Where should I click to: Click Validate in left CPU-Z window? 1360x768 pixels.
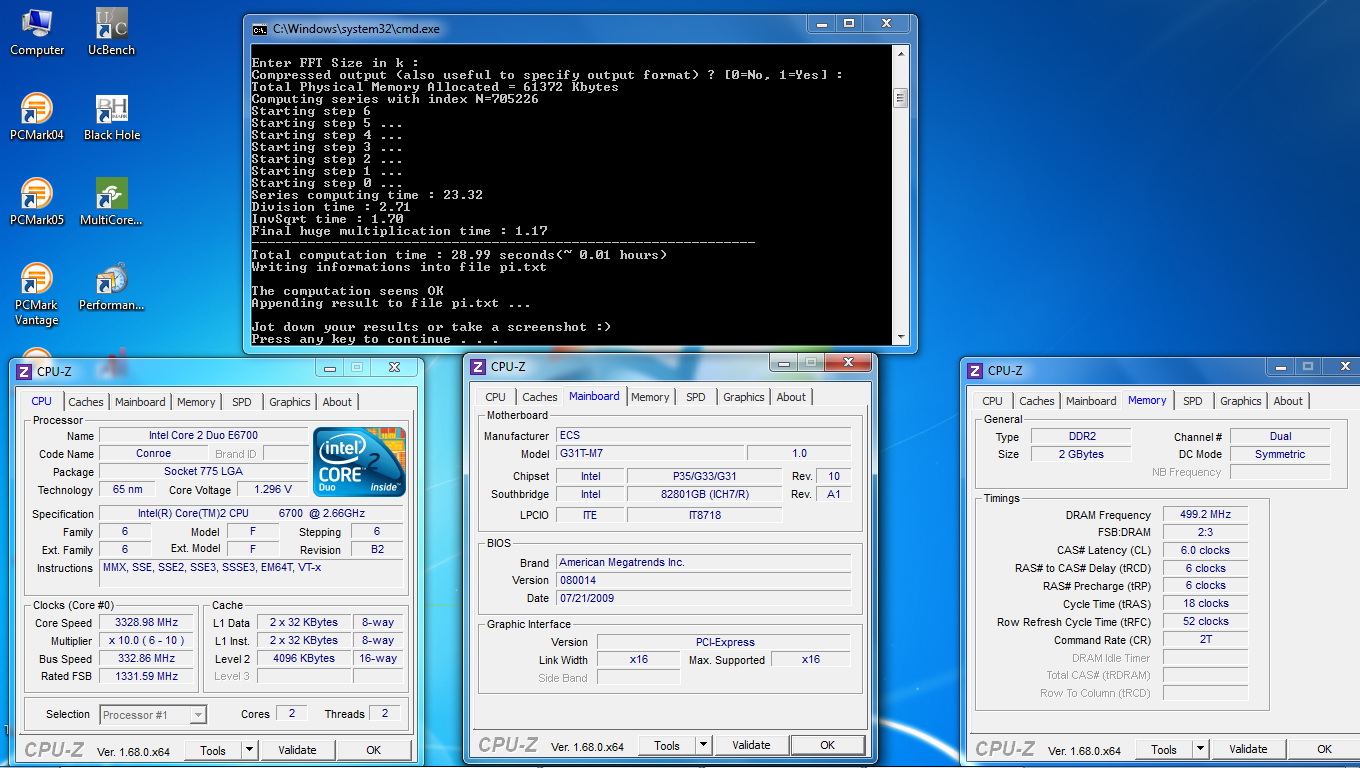pos(297,750)
